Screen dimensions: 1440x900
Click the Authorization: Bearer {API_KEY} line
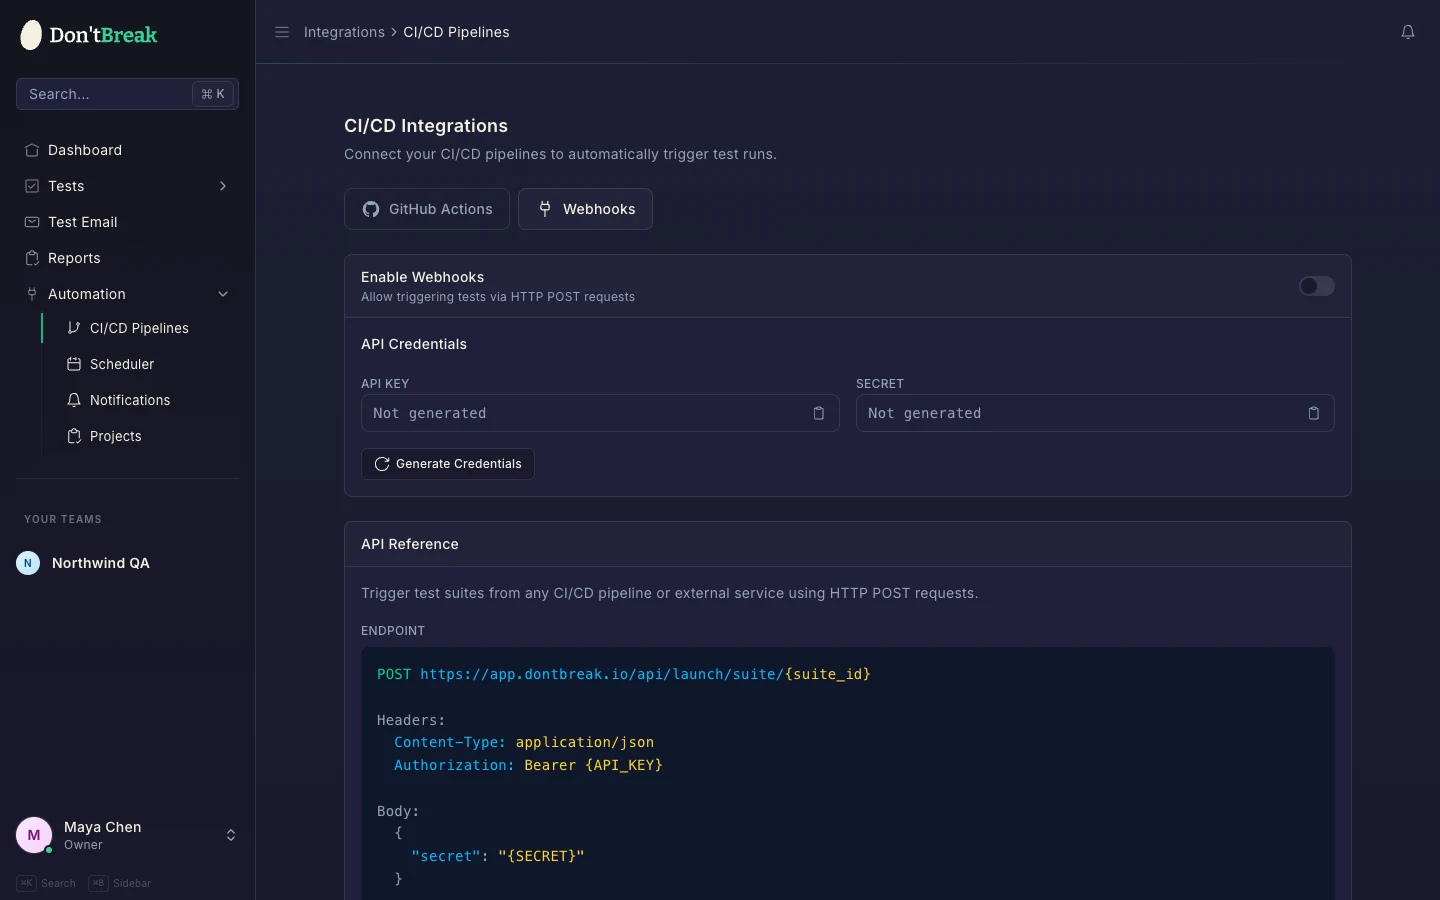[528, 765]
